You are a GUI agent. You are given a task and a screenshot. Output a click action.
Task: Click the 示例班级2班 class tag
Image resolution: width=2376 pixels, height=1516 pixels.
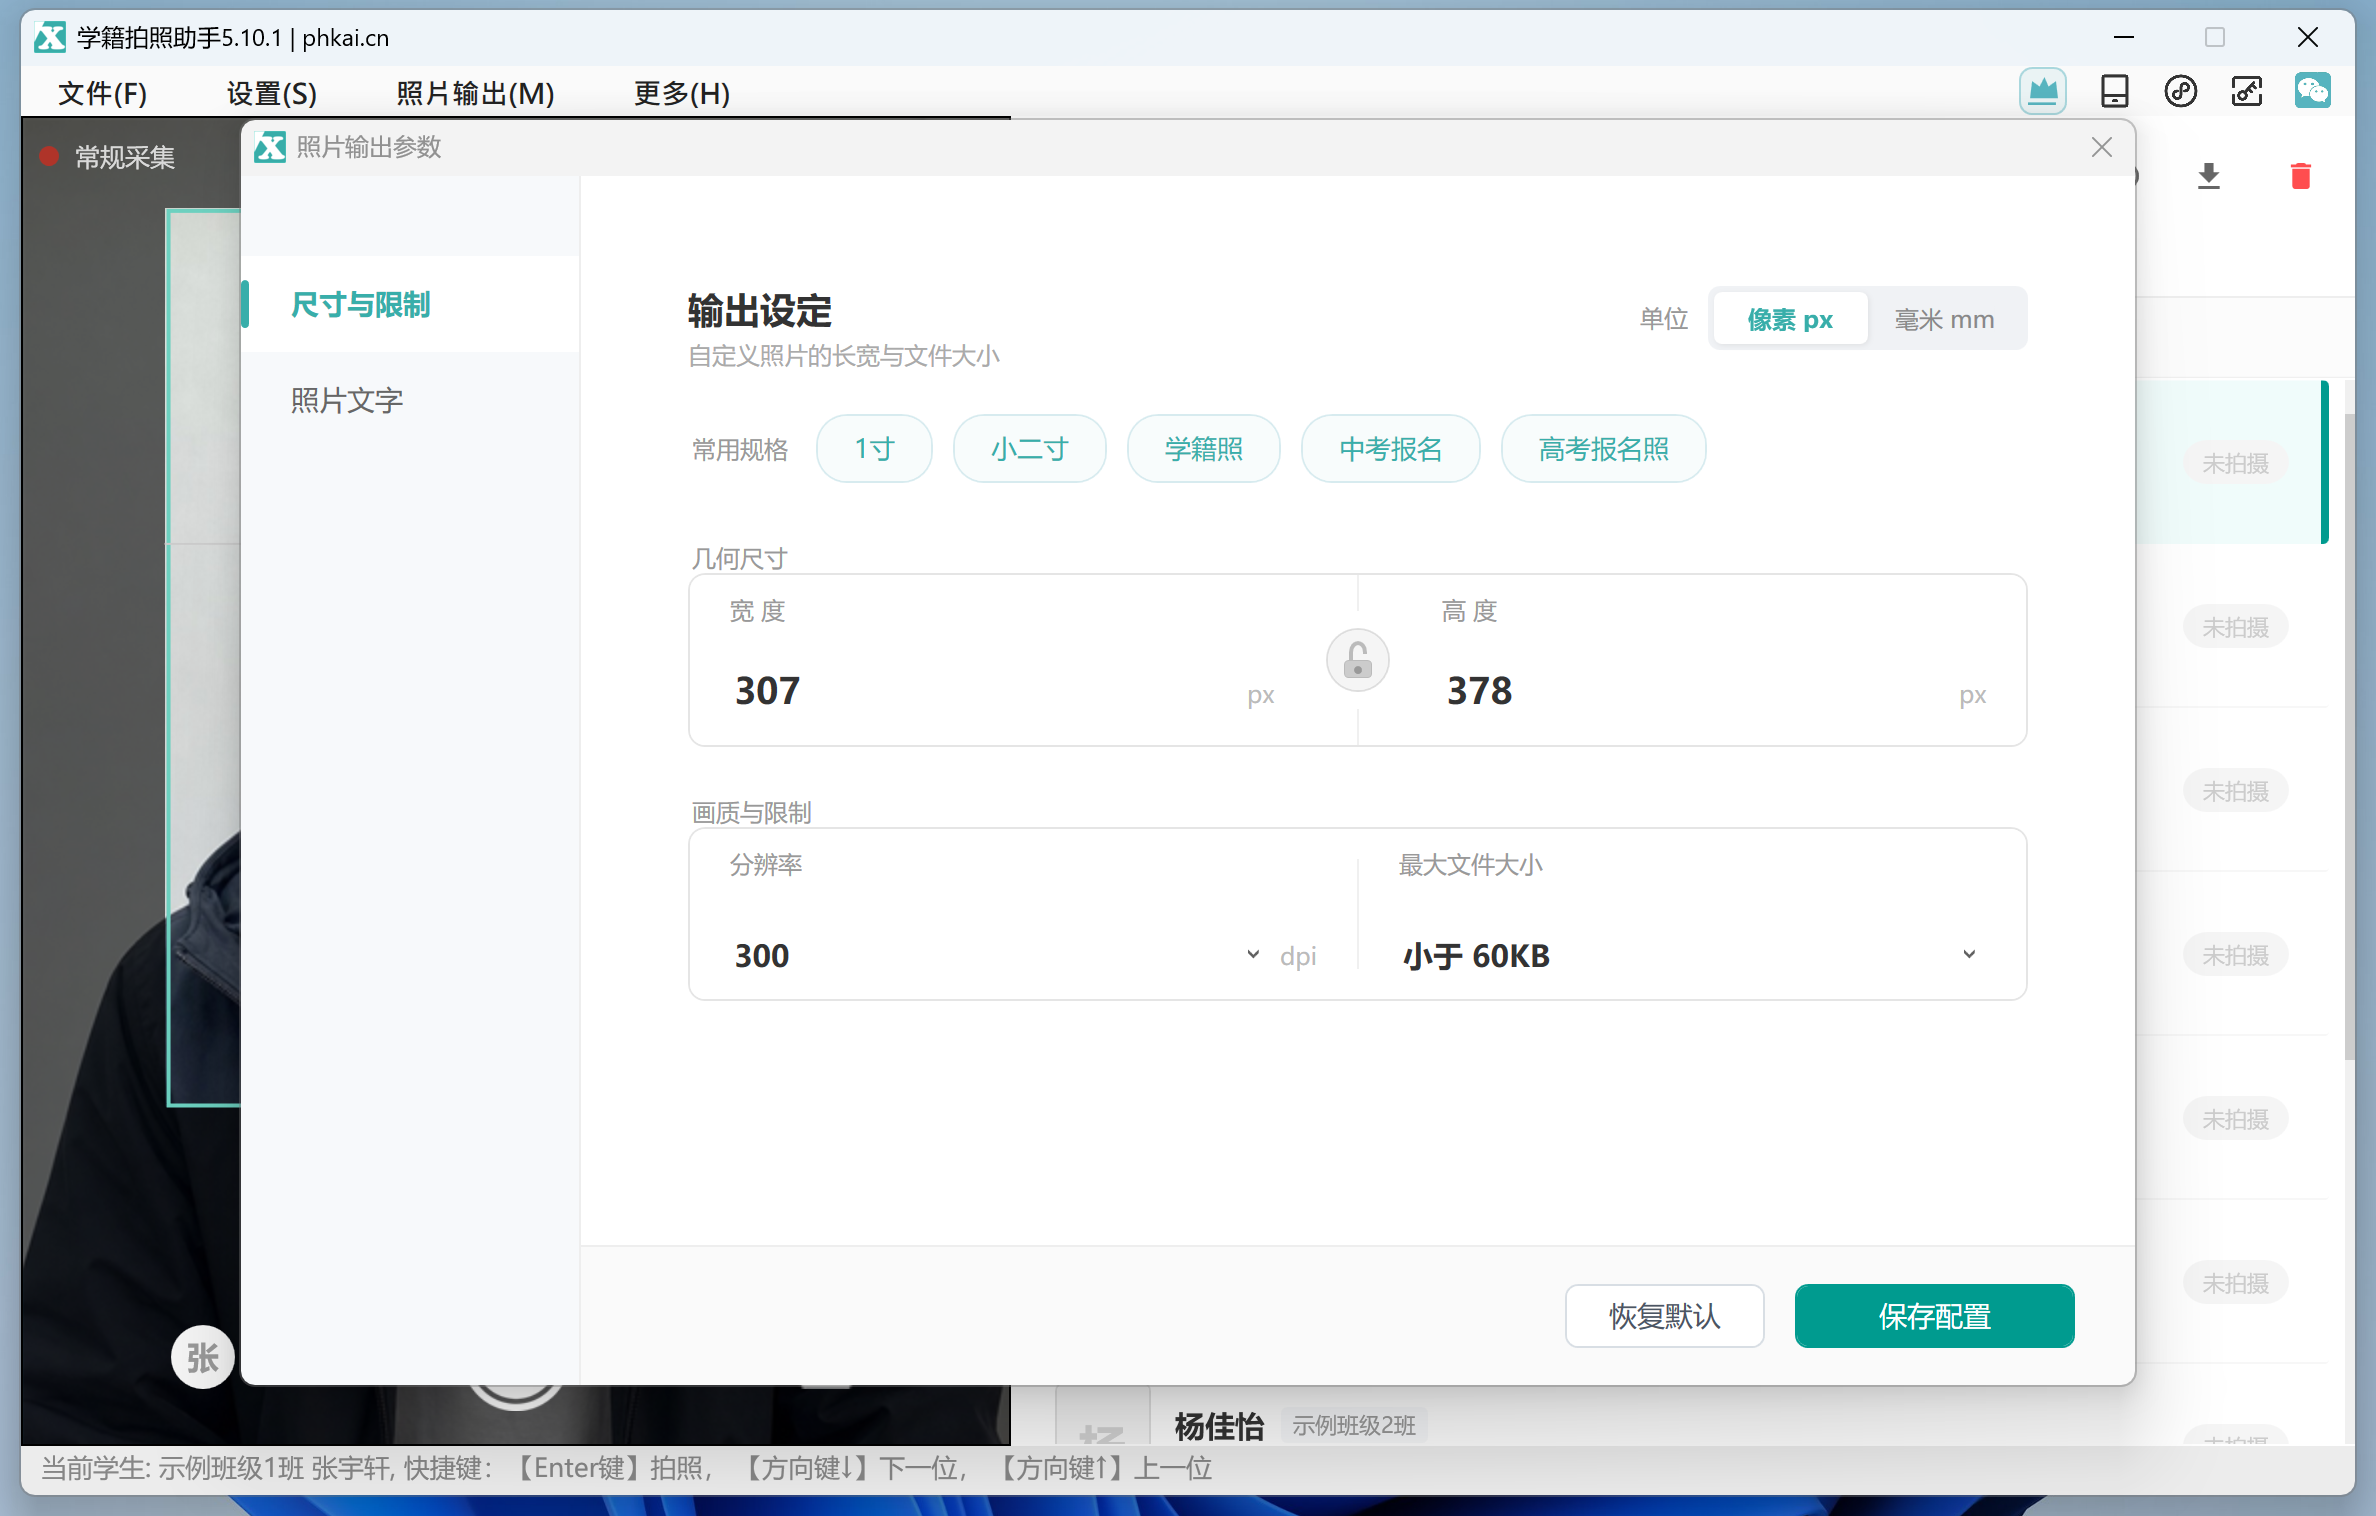pos(1354,1425)
